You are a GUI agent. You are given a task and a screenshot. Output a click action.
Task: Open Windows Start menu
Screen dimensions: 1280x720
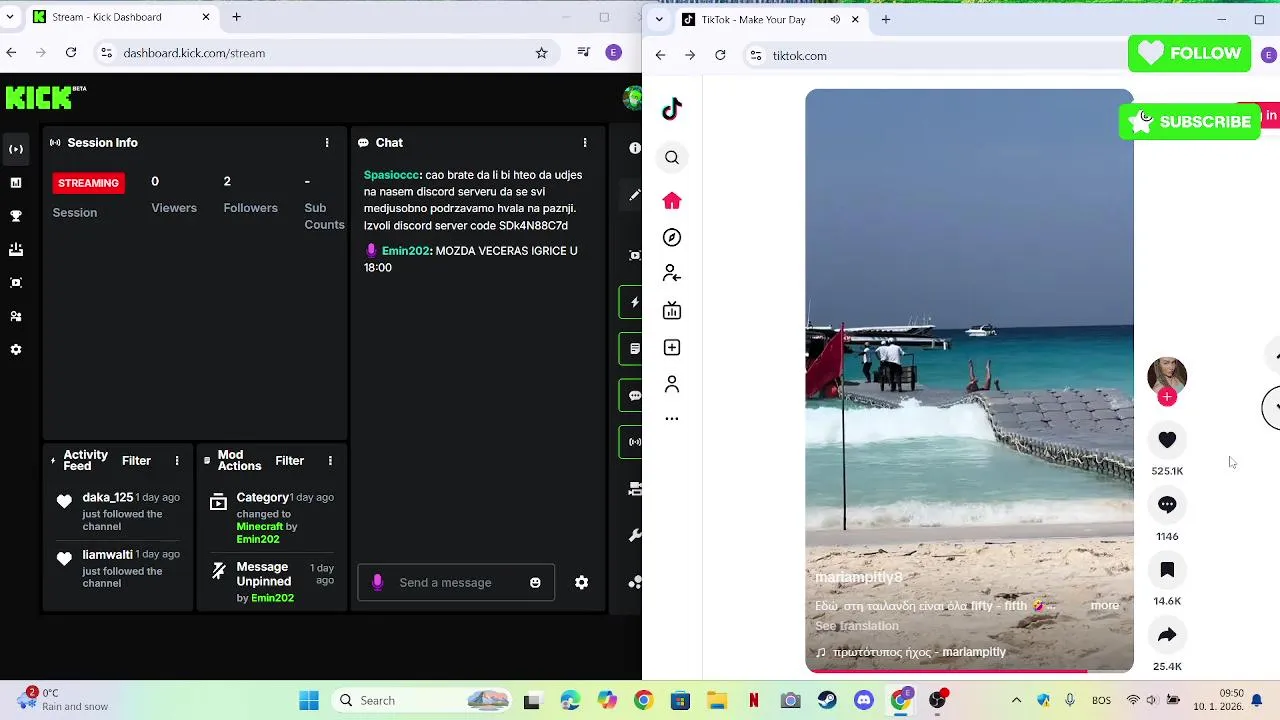[x=309, y=701]
